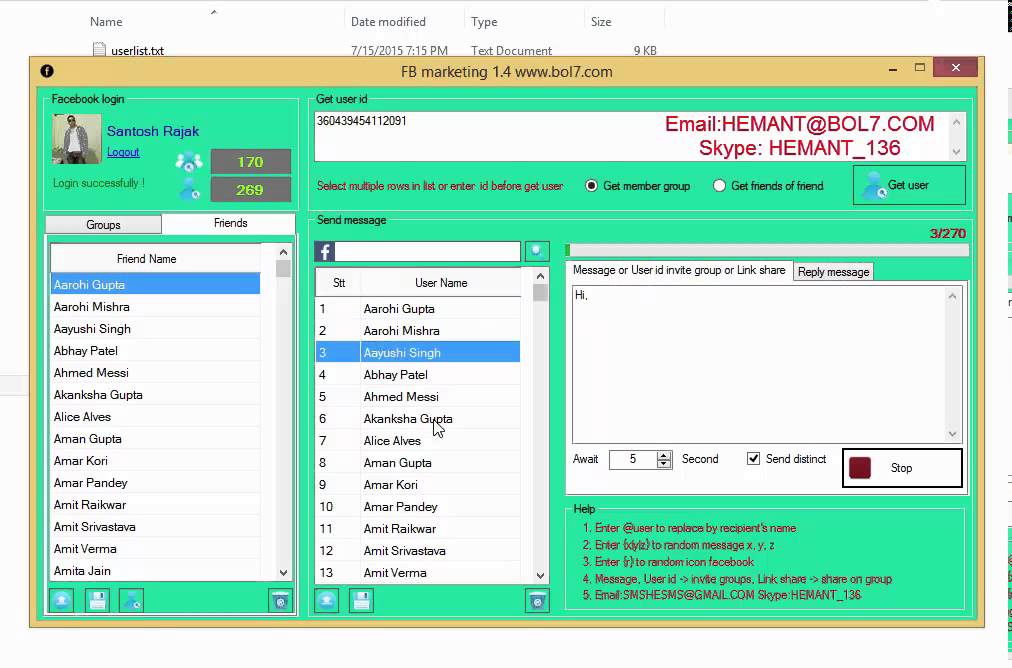Click the Friend Name list scroll-down arrow
The image size is (1012, 668).
click(283, 572)
